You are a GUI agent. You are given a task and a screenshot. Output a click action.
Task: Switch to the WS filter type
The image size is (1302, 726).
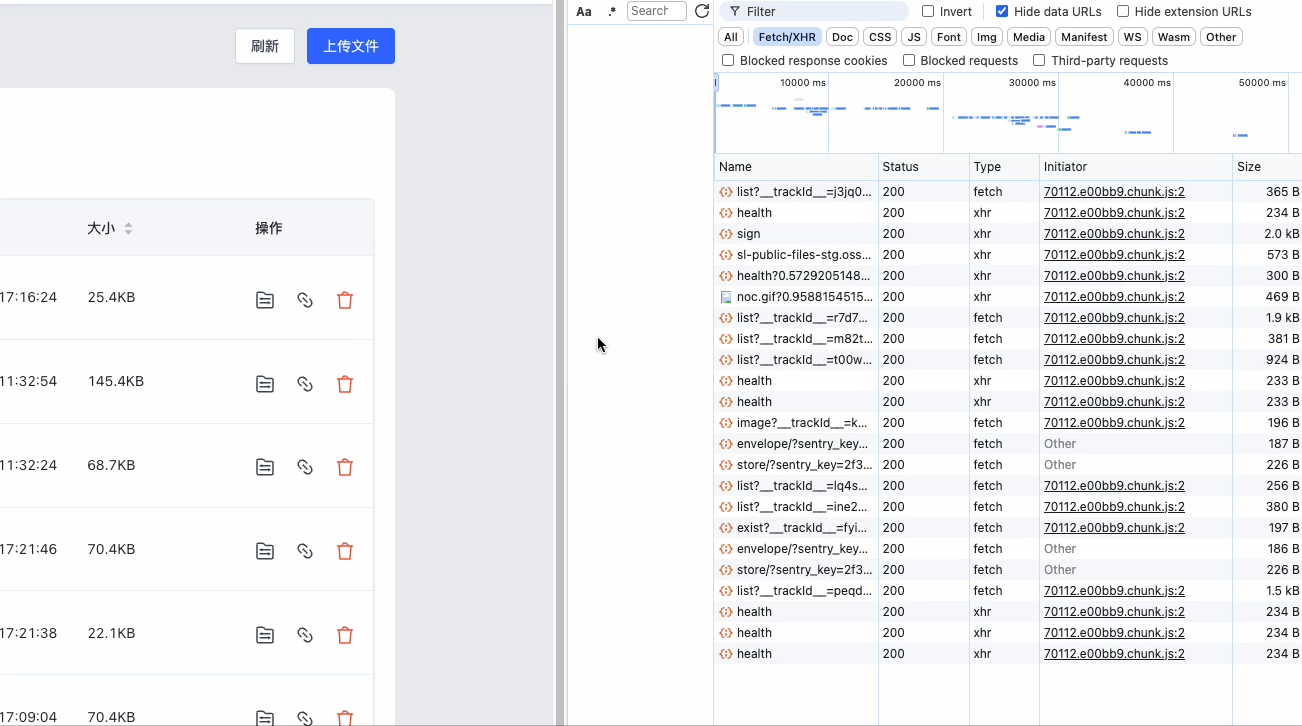tap(1132, 37)
